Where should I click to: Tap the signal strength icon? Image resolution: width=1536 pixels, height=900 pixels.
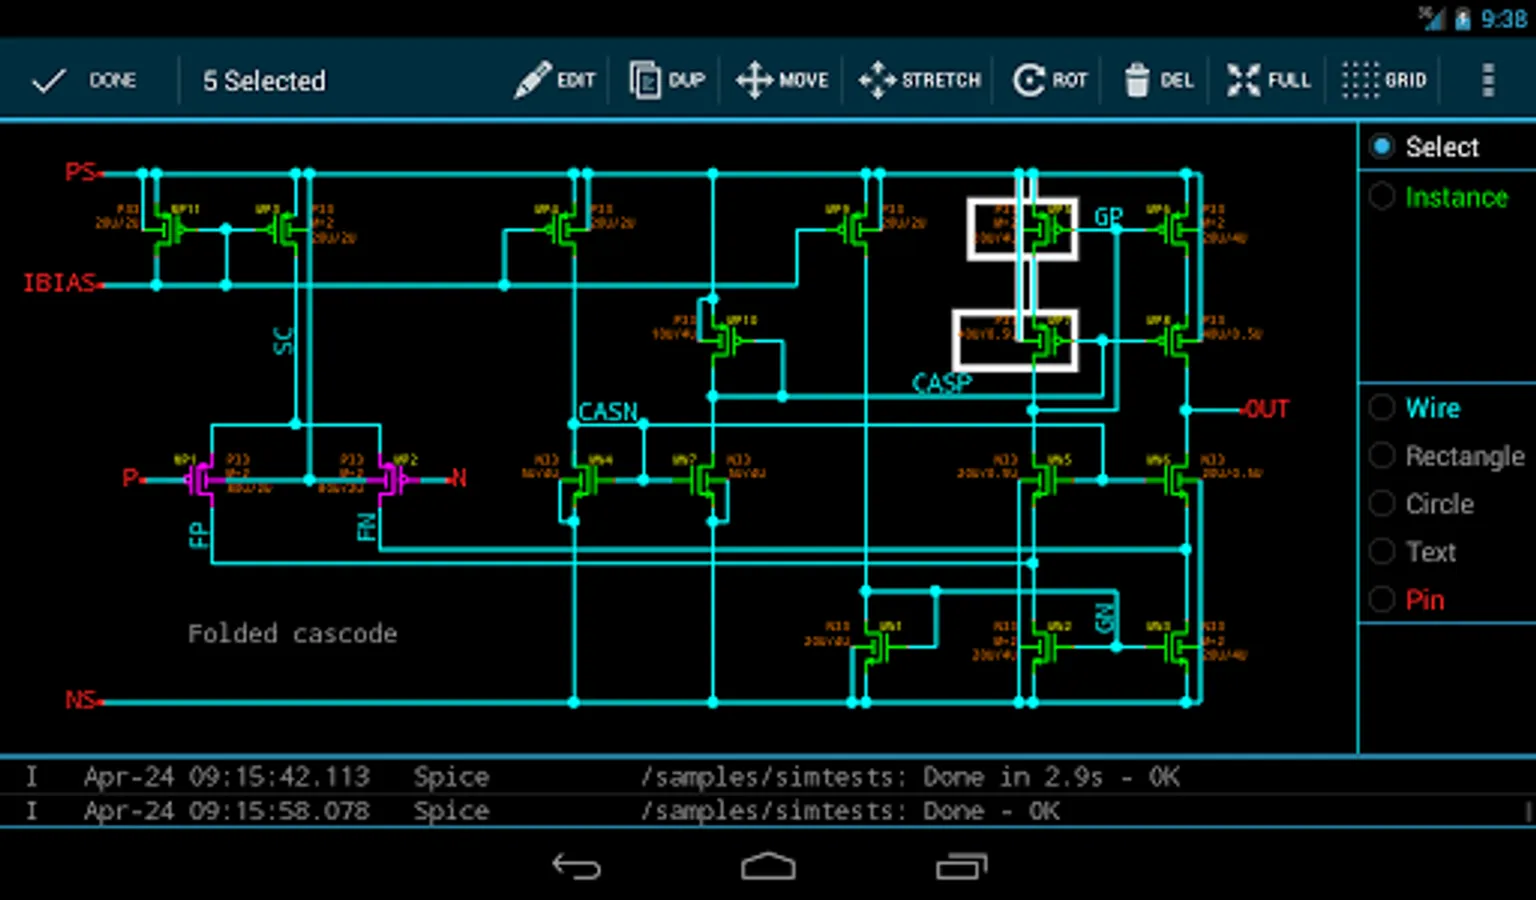[x=1432, y=19]
